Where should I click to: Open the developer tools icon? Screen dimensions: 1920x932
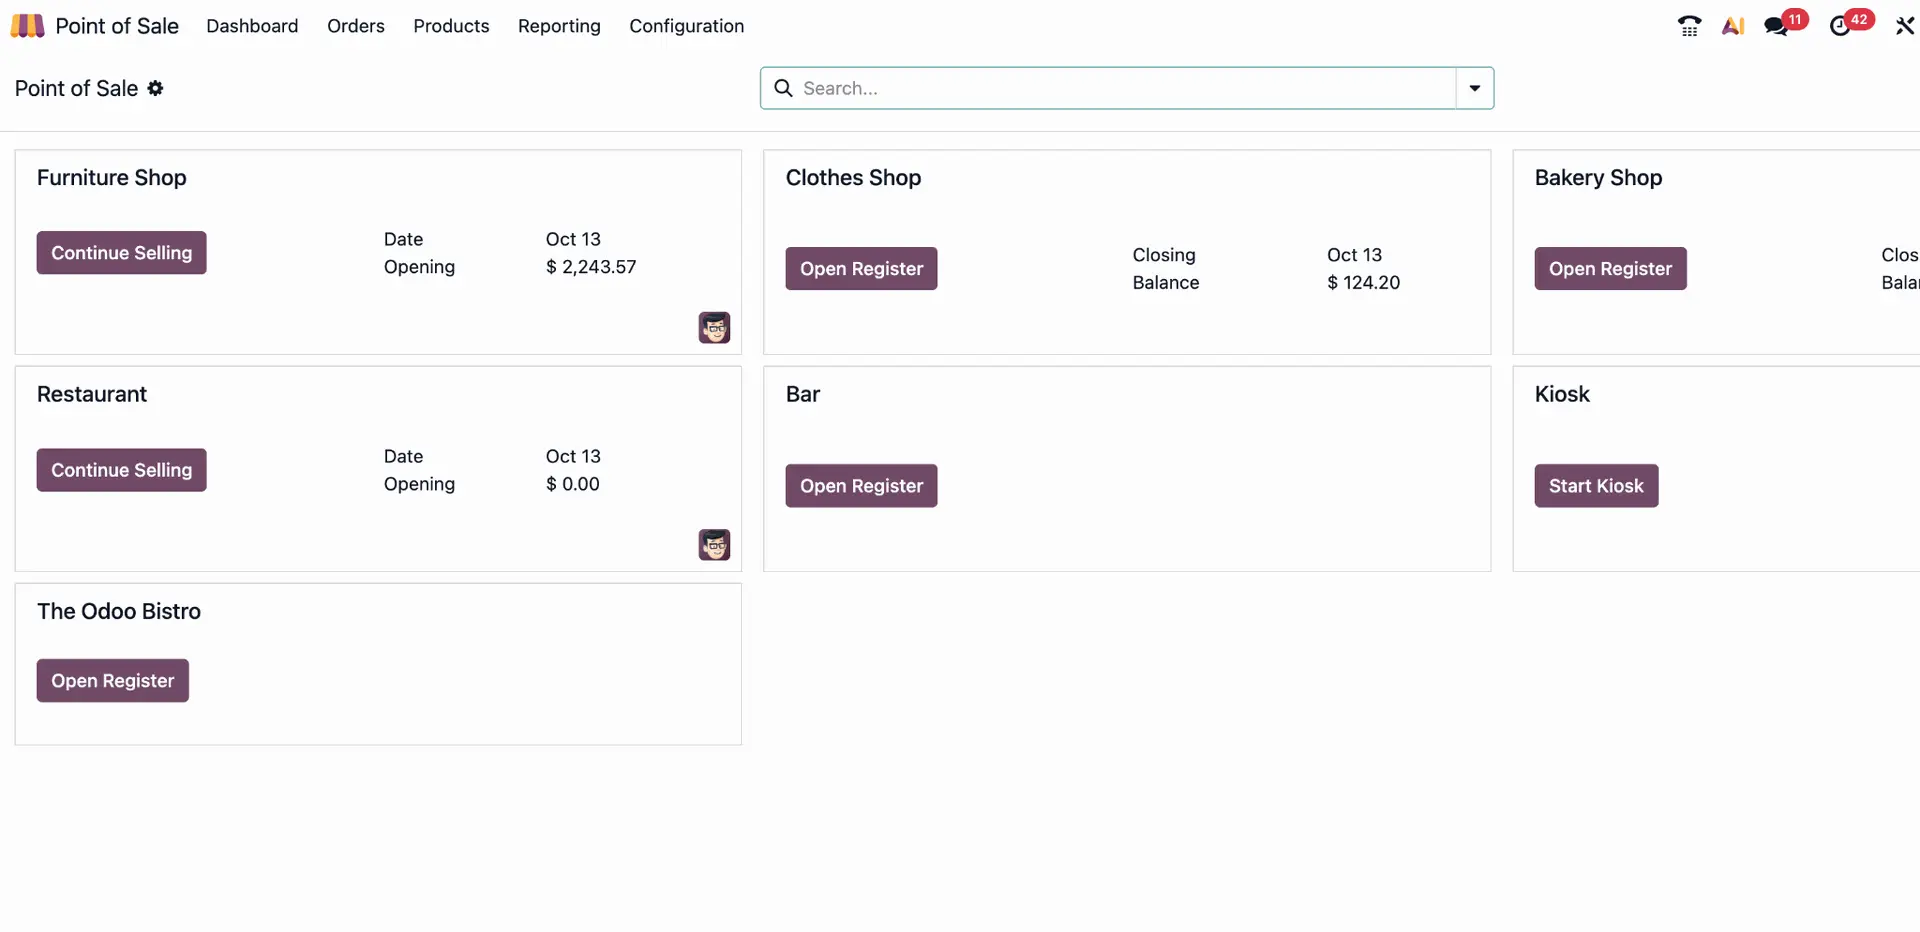pyautogui.click(x=1904, y=25)
